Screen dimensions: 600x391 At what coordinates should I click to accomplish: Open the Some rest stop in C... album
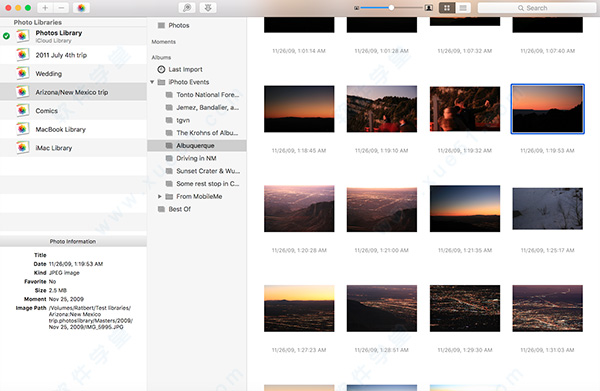pos(207,184)
